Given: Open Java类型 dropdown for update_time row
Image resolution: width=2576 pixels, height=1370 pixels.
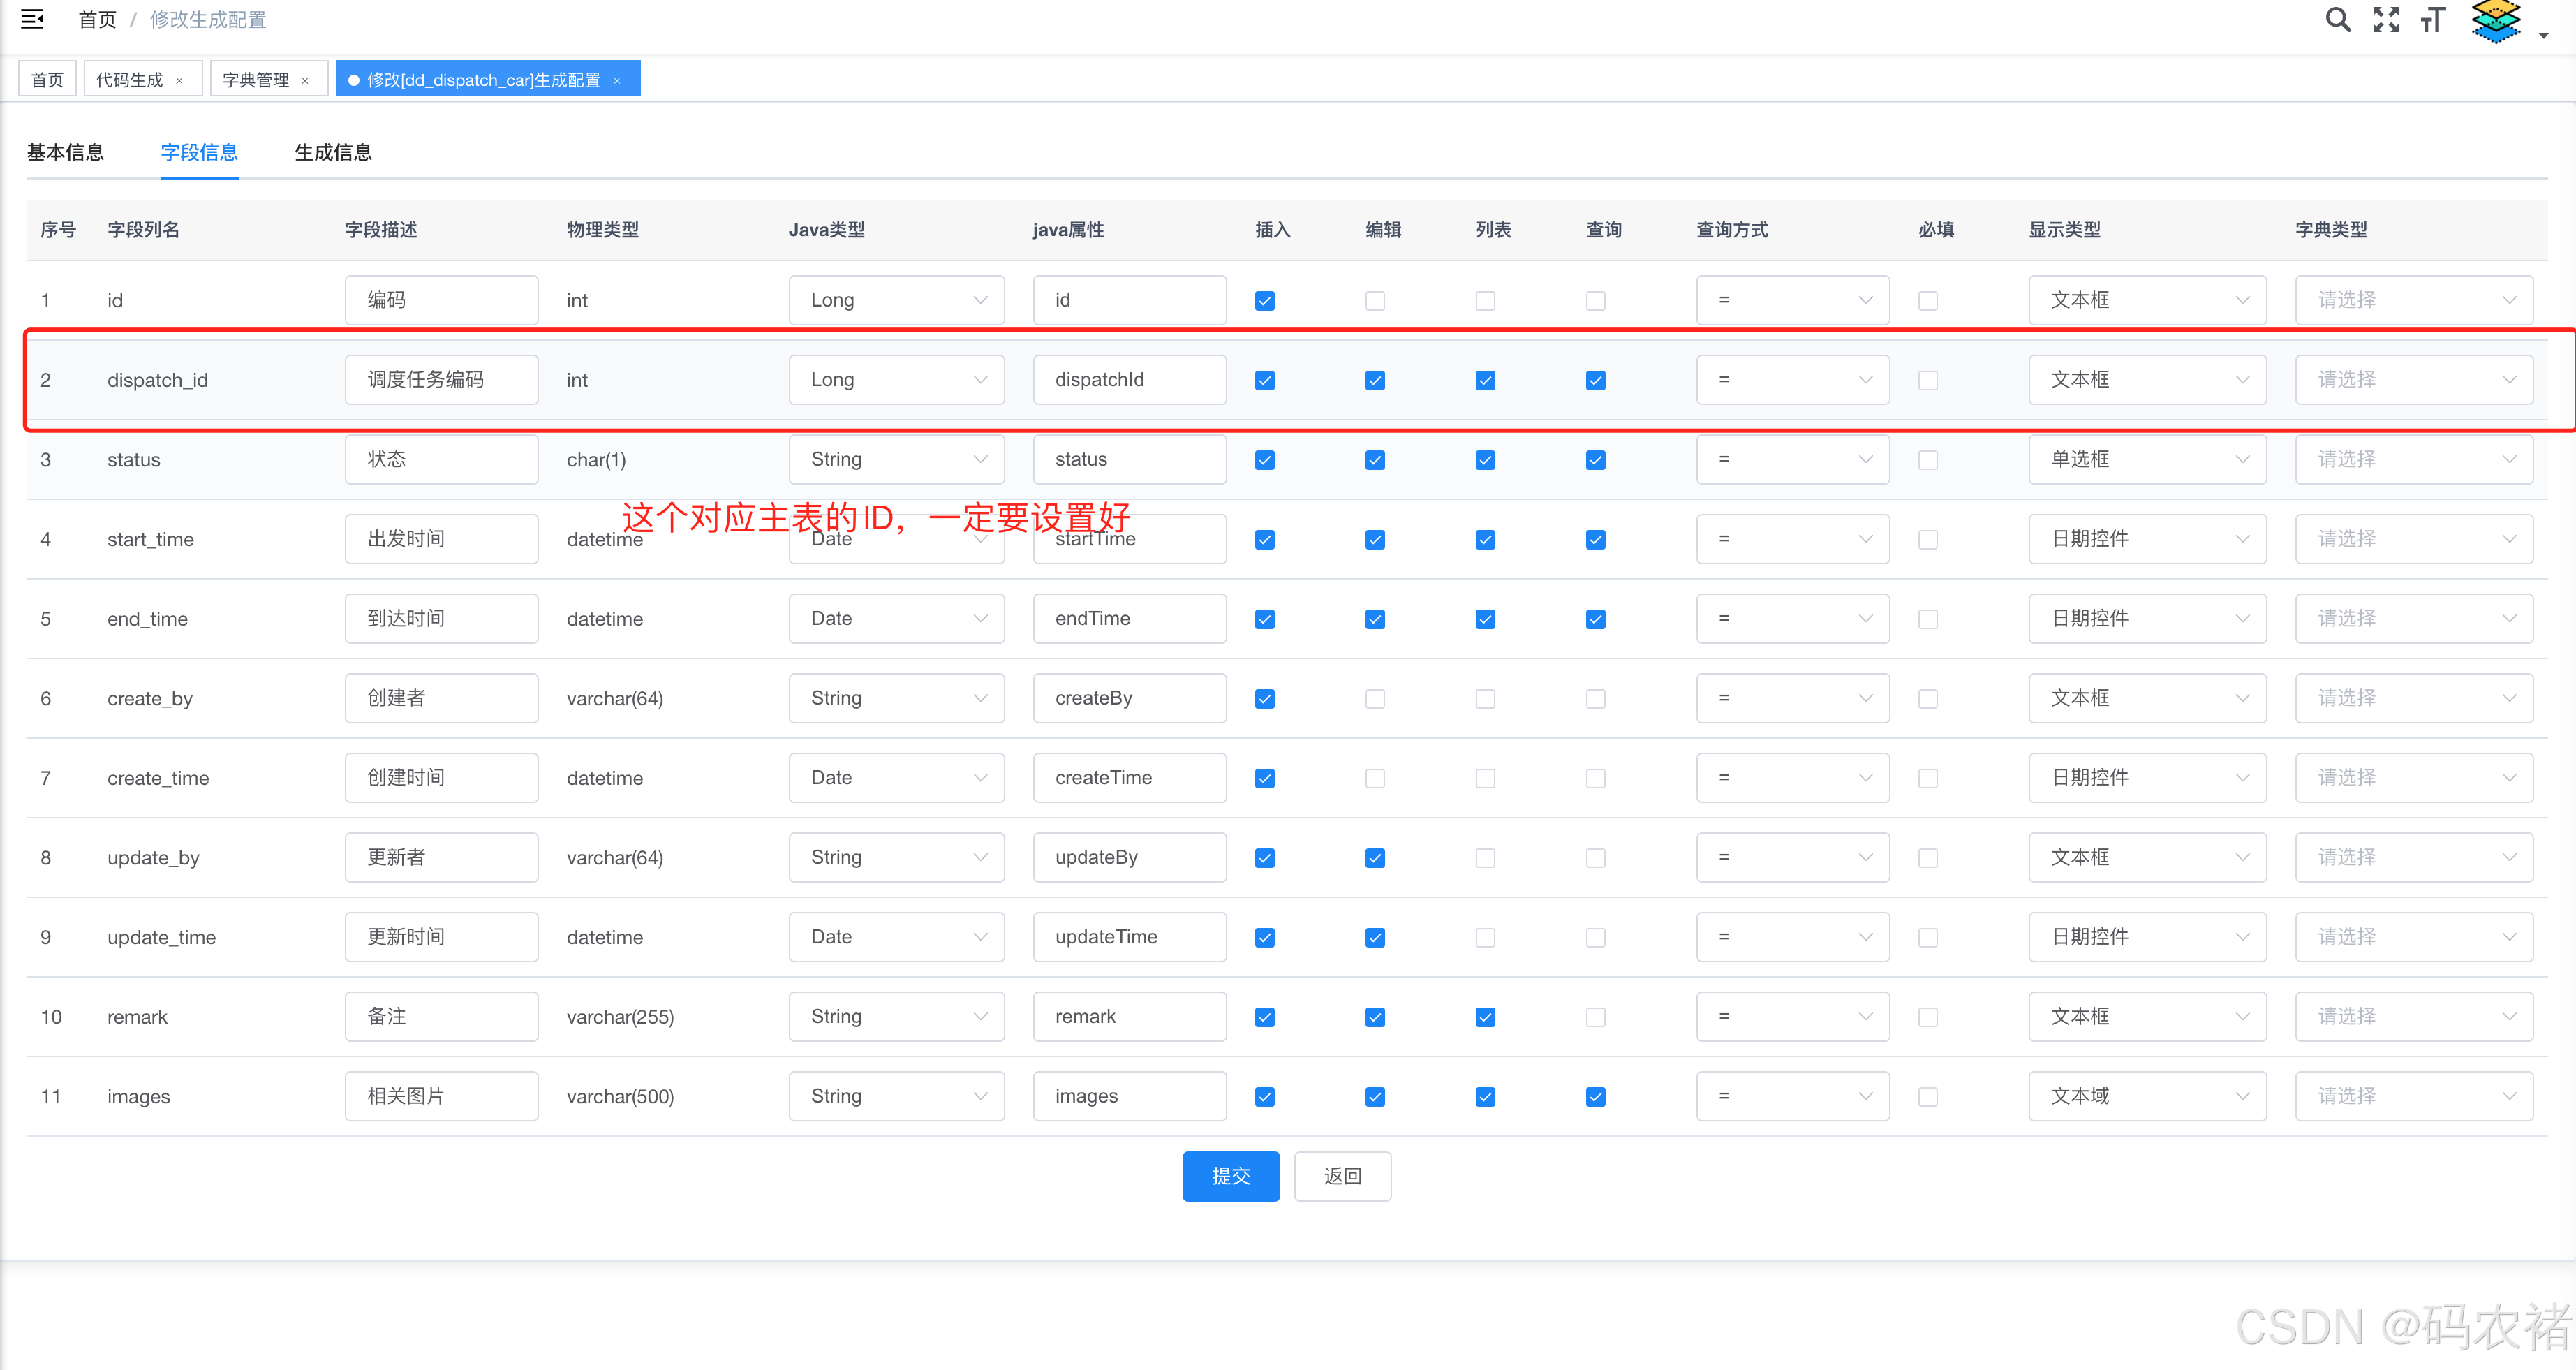Looking at the screenshot, I should (896, 937).
